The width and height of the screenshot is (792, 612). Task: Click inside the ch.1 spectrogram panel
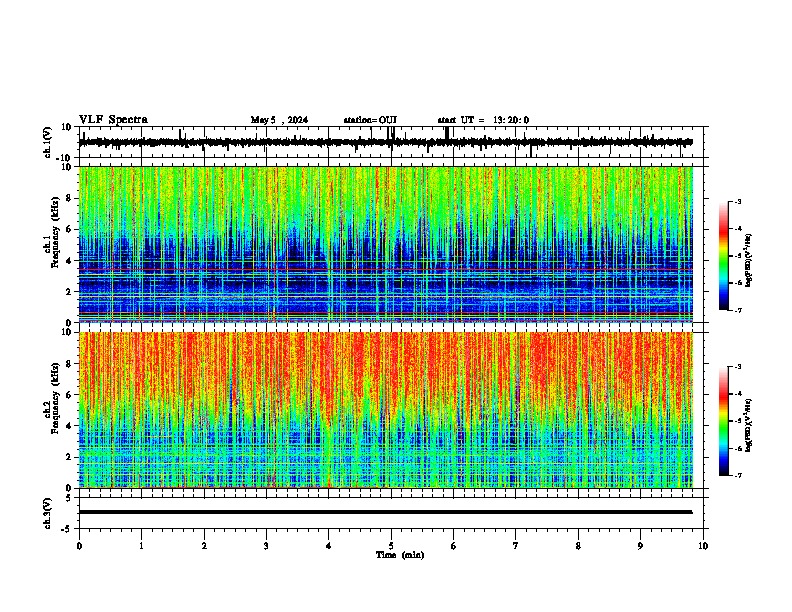[x=385, y=244]
